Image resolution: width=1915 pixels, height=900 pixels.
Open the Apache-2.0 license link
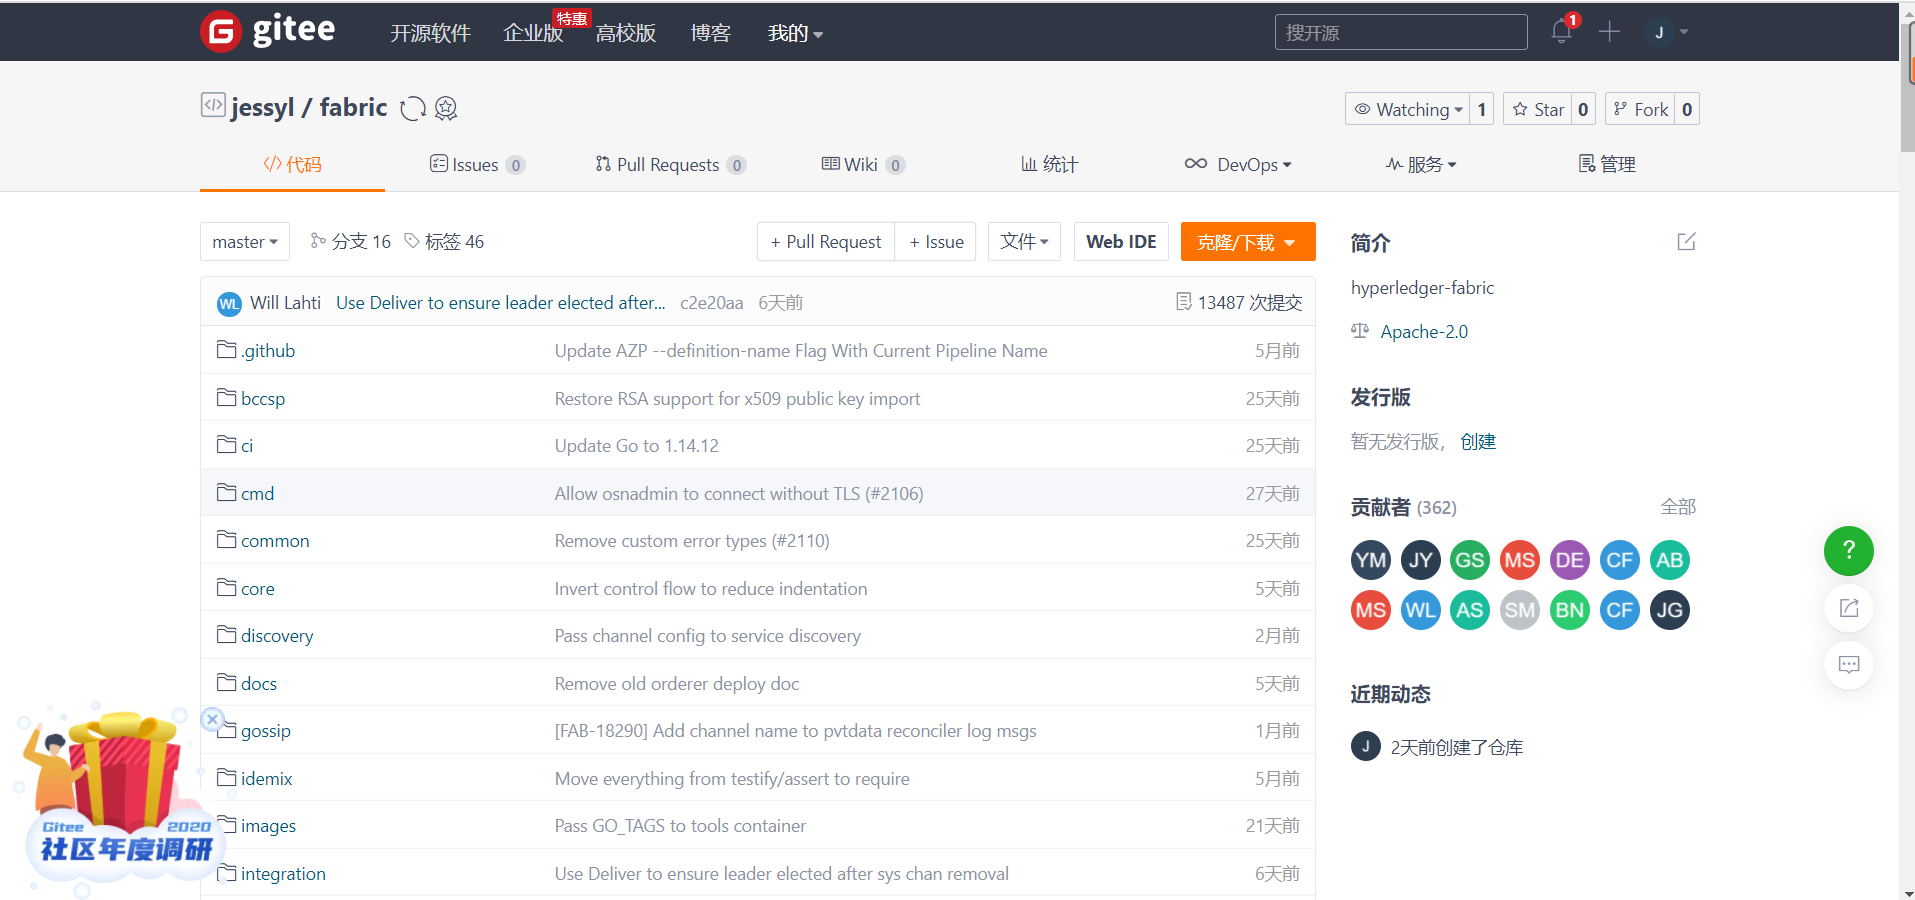tap(1424, 332)
